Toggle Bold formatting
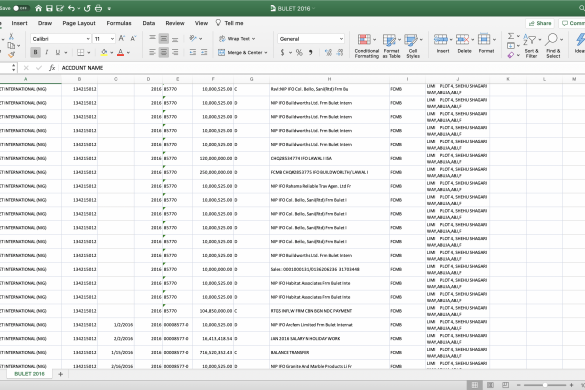 click(x=35, y=52)
